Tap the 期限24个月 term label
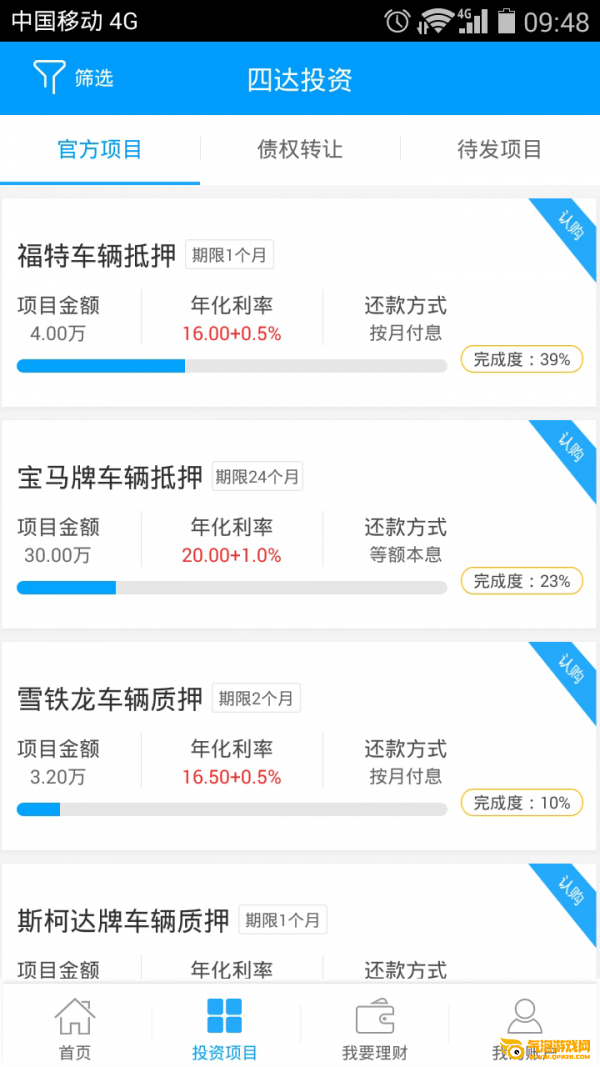 point(257,477)
